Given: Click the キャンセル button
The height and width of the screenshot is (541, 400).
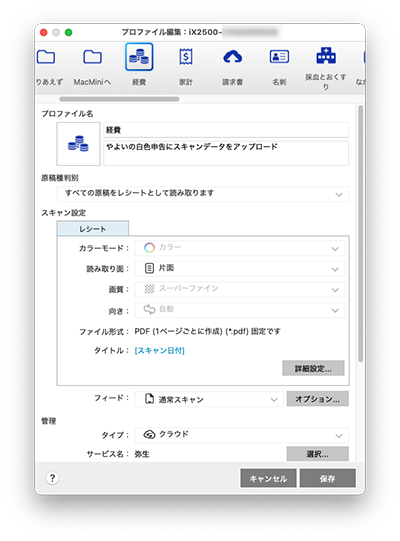Looking at the screenshot, I should click(x=268, y=478).
